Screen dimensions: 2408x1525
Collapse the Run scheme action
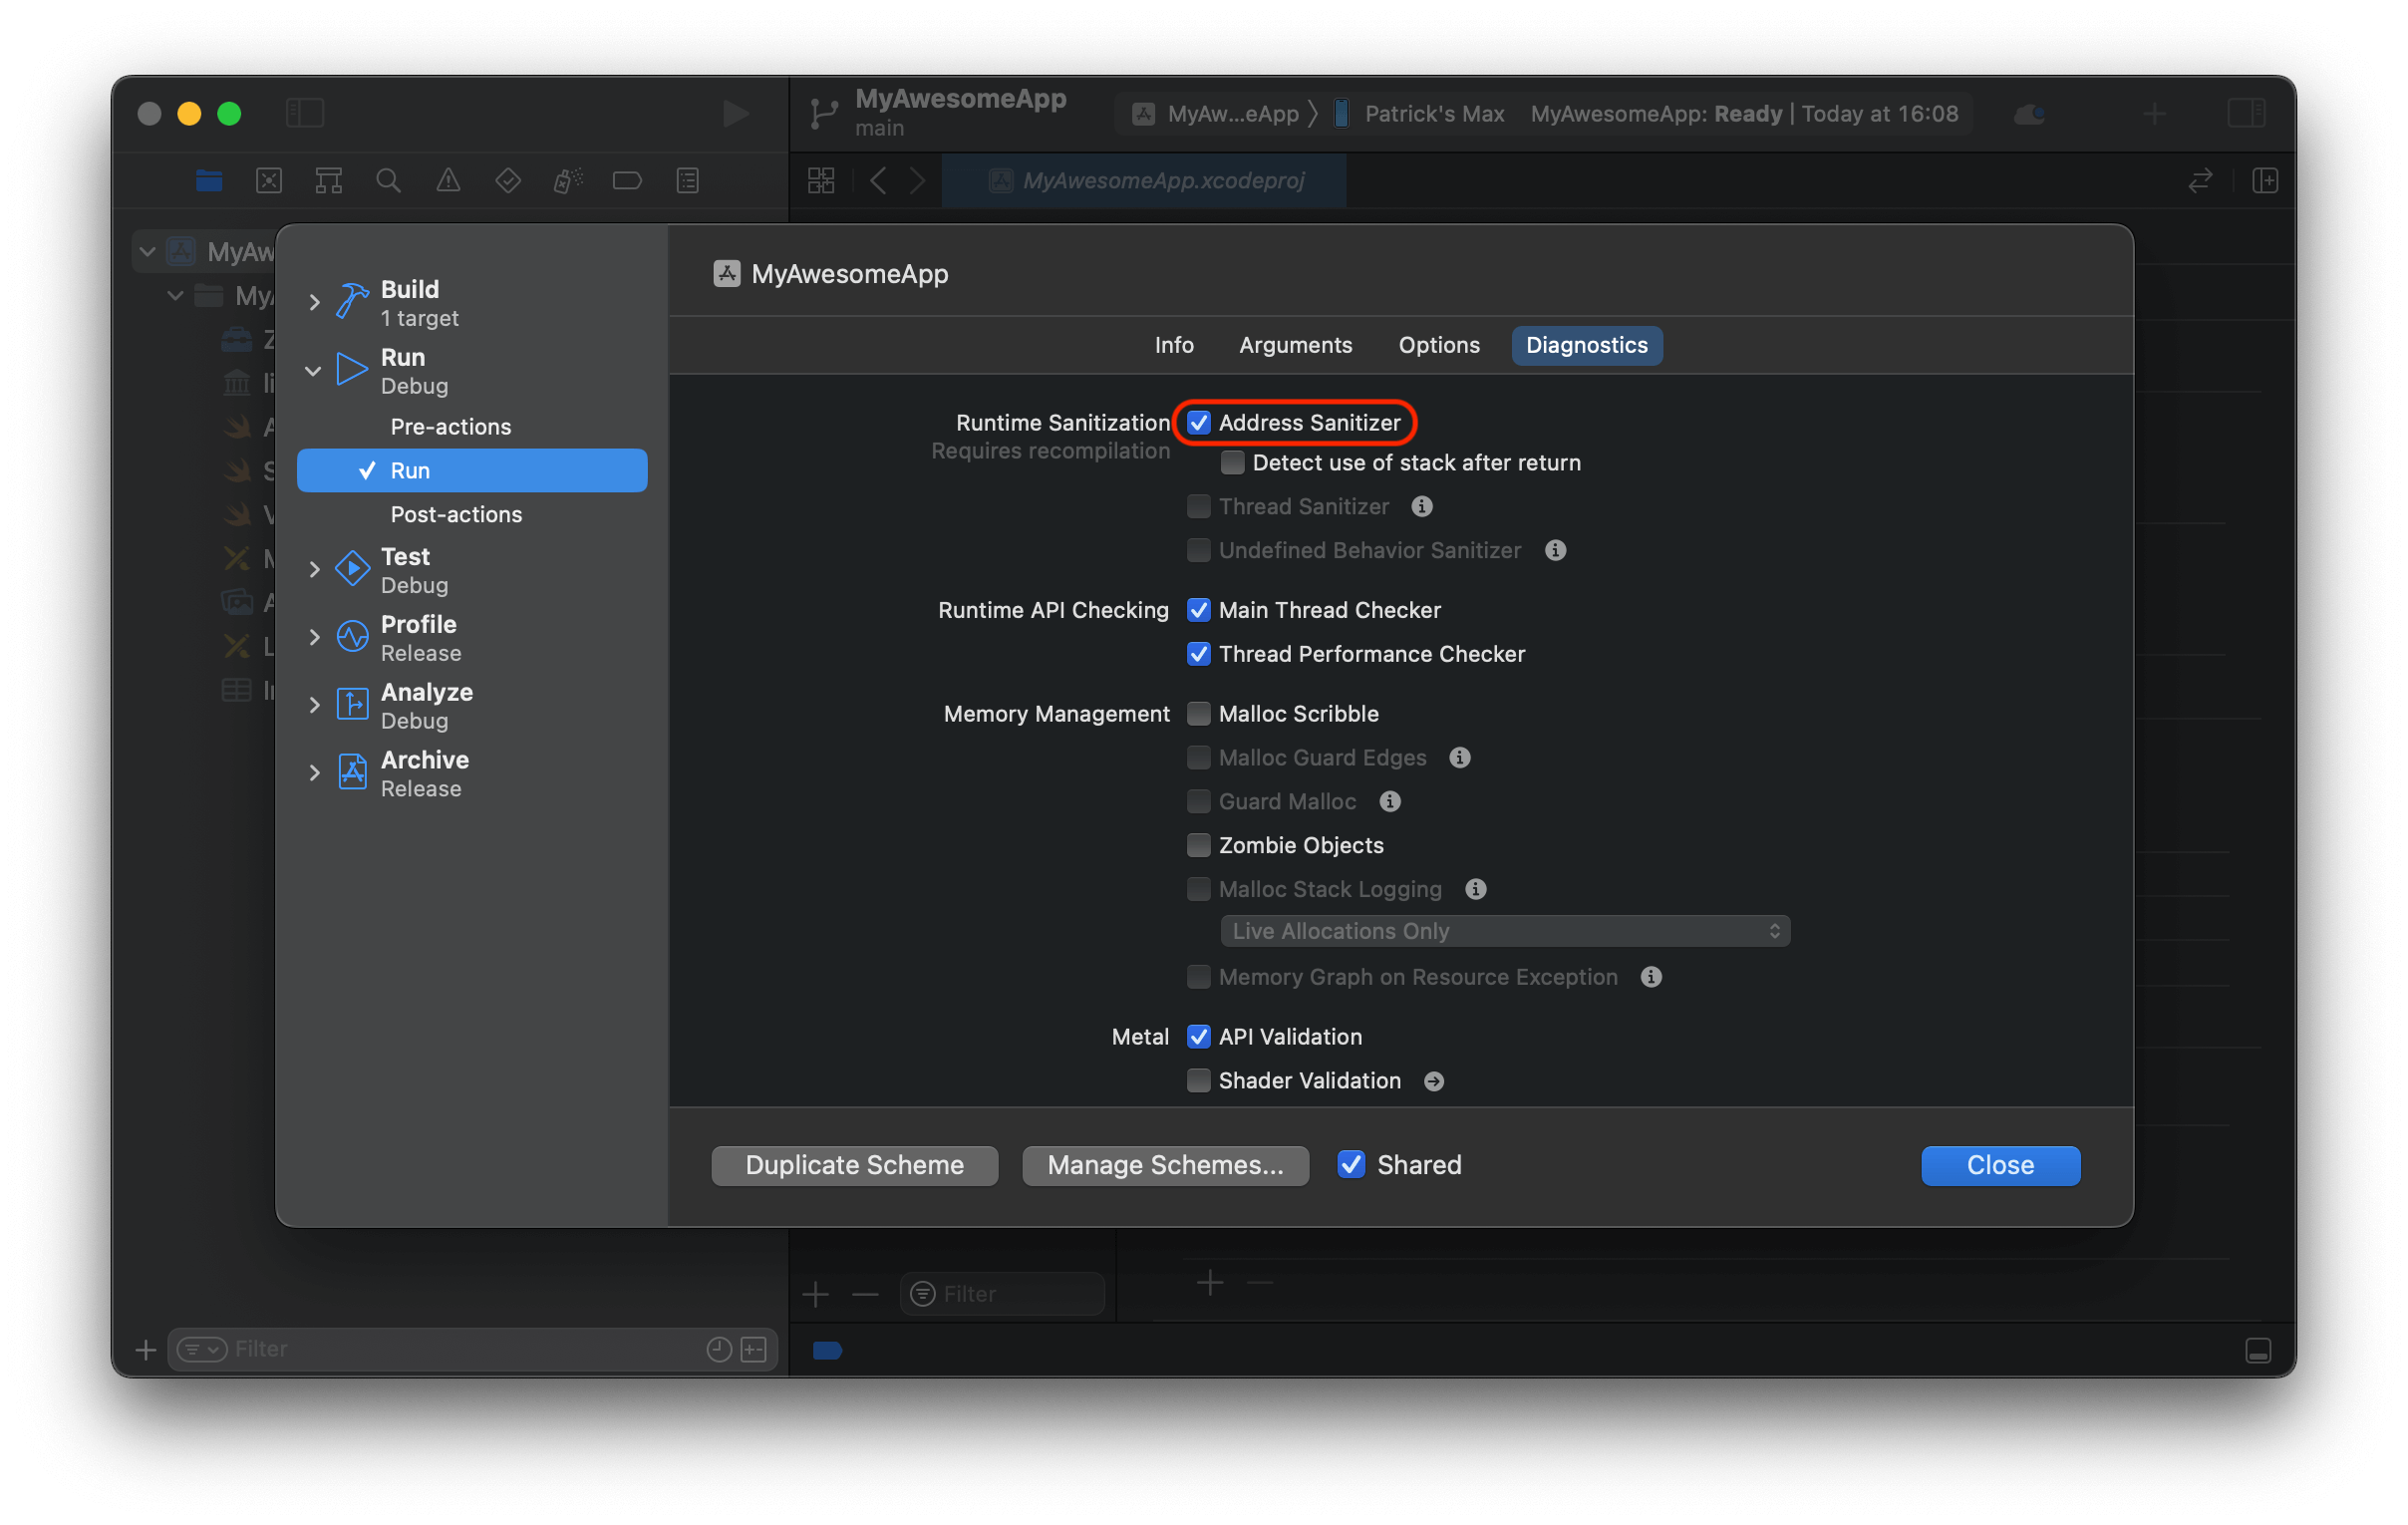click(313, 371)
